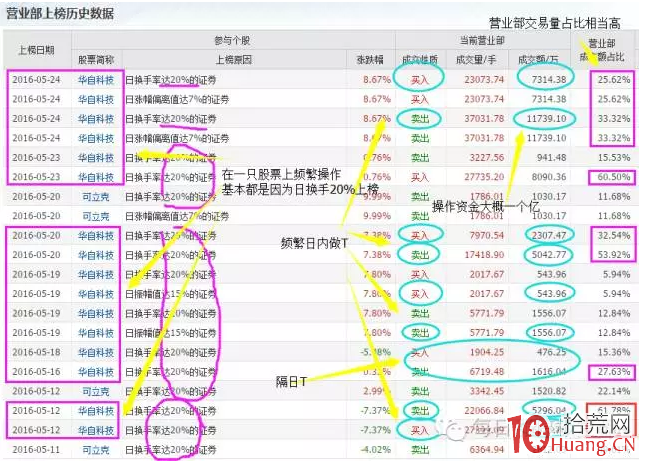Open 华自科技 link in the 60.50% row
This screenshot has height=464, width=649.
96,177
